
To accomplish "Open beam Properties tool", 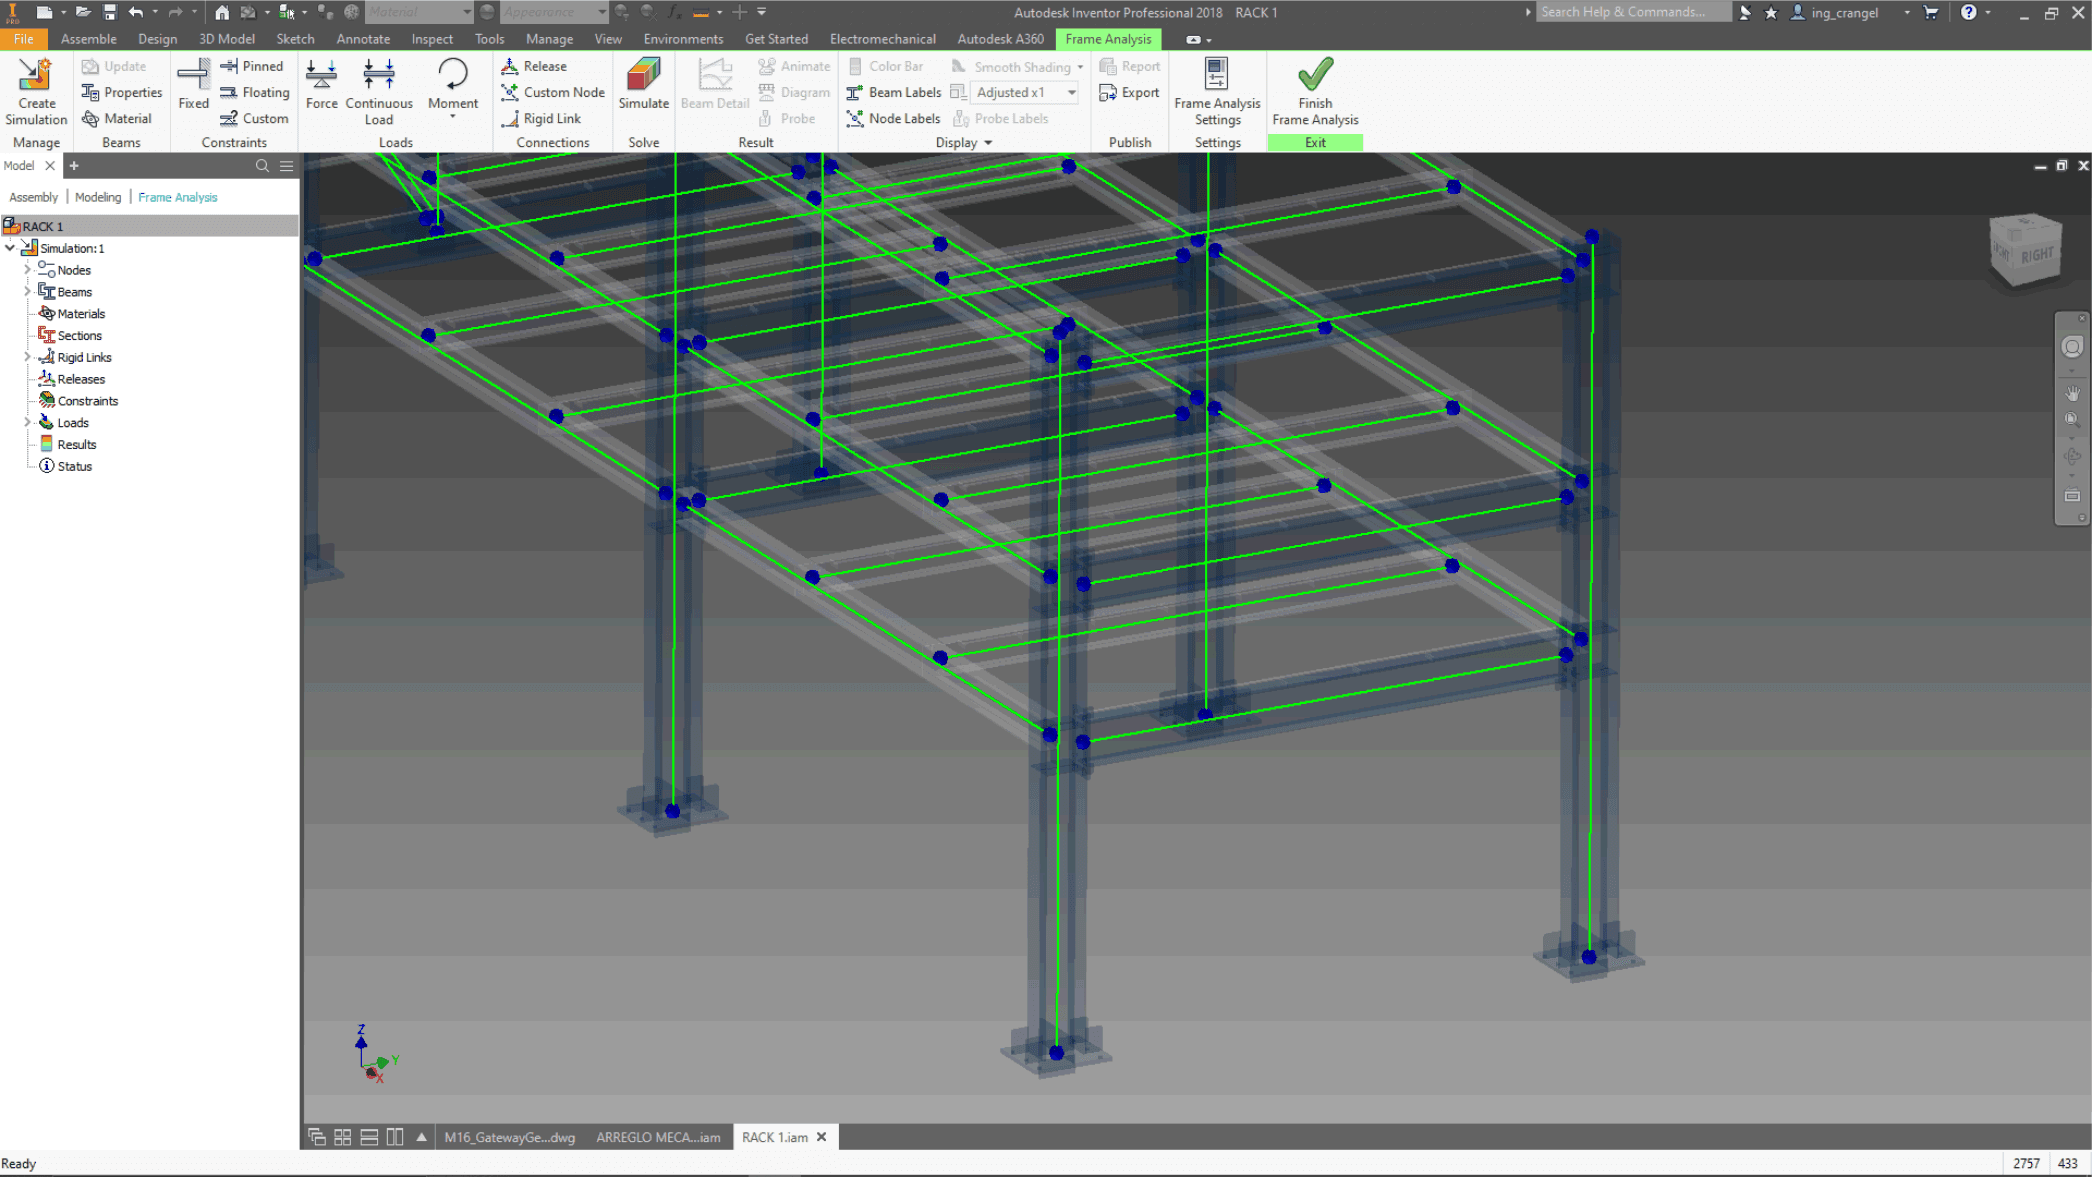I will tap(122, 92).
